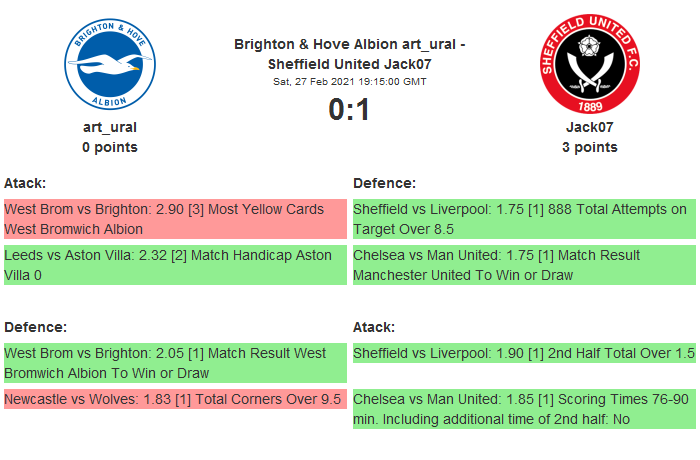The image size is (700, 460).
Task: Click the match date Sat, 27 Feb 2021
Action: pos(349,81)
